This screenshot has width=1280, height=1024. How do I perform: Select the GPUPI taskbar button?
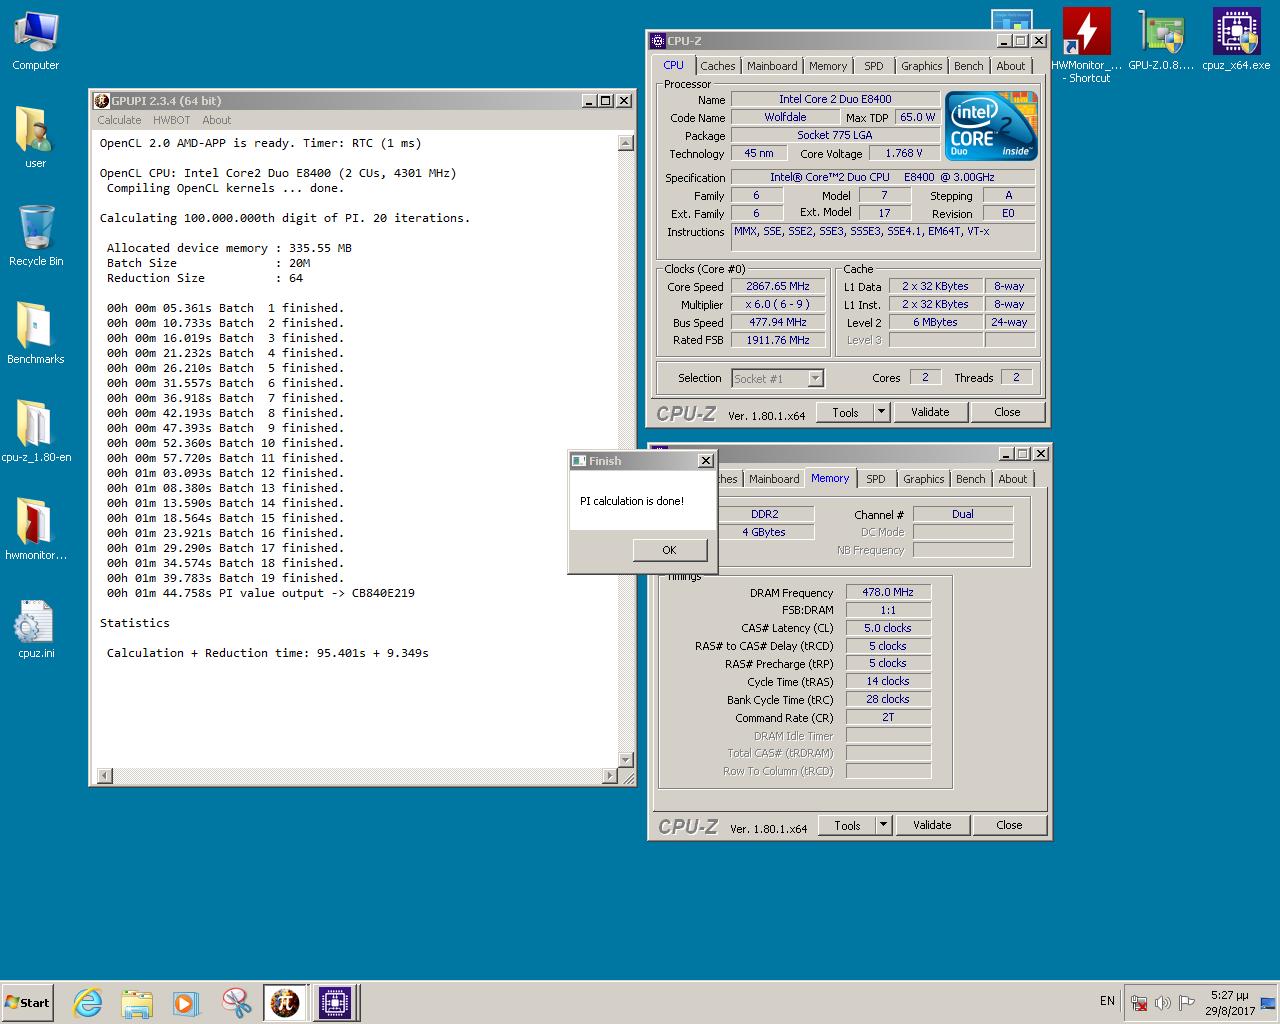tap(285, 1003)
